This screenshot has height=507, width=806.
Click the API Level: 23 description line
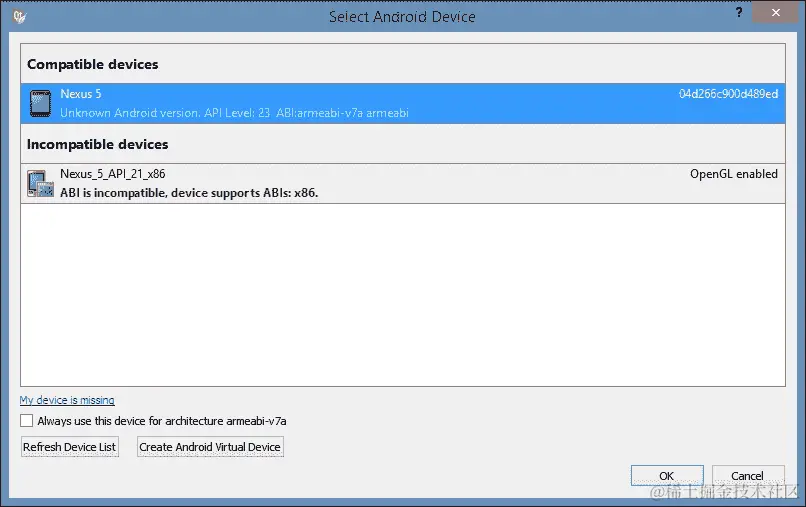234,113
